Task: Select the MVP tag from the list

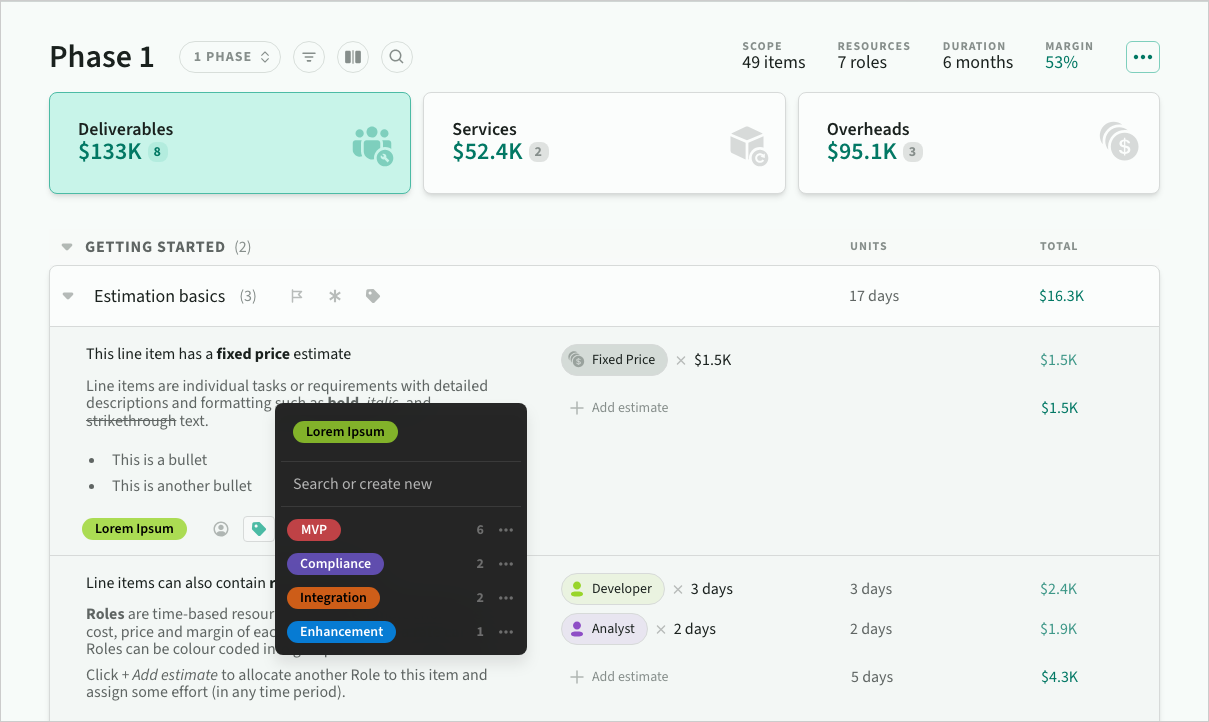Action: 314,530
